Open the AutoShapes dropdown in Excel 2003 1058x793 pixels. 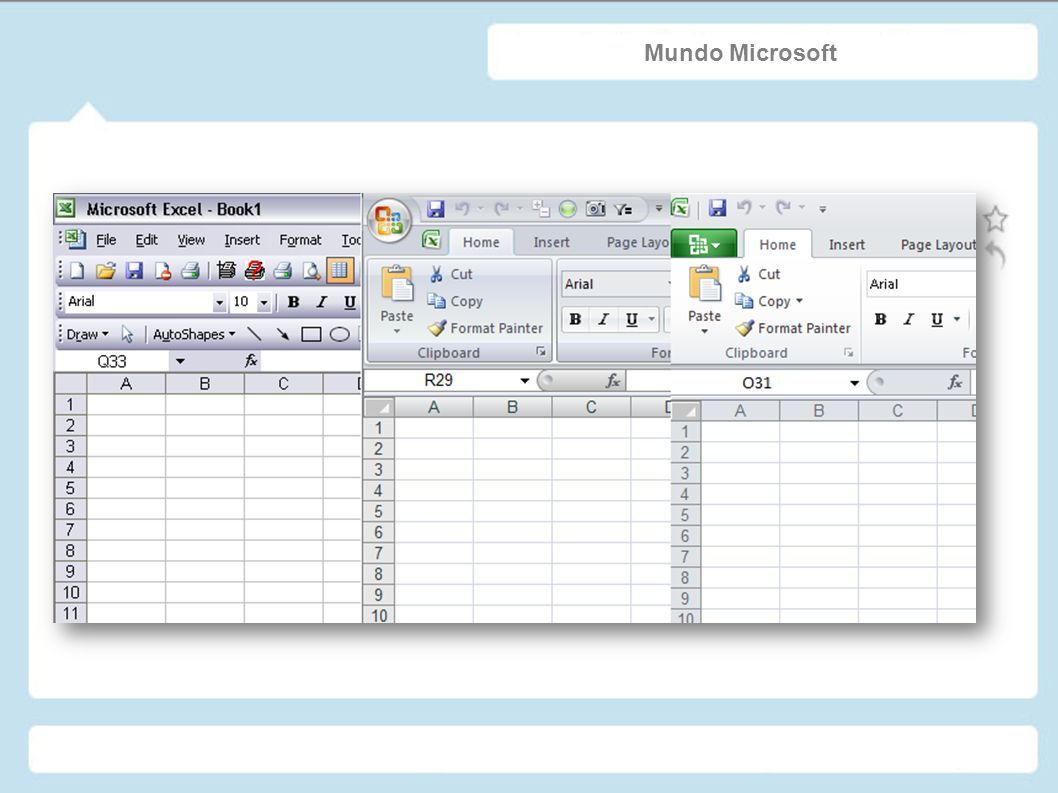[194, 334]
